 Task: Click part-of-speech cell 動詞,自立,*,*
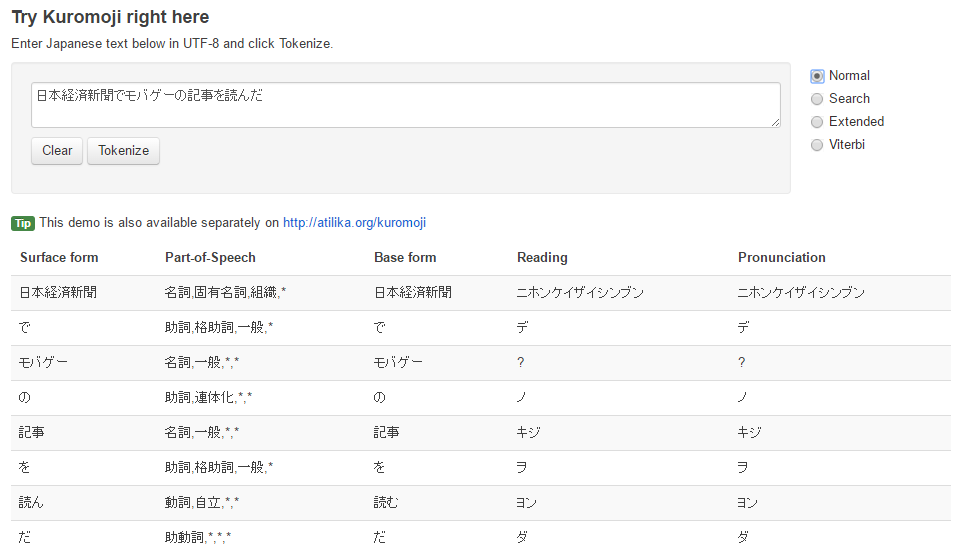pyautogui.click(x=202, y=502)
